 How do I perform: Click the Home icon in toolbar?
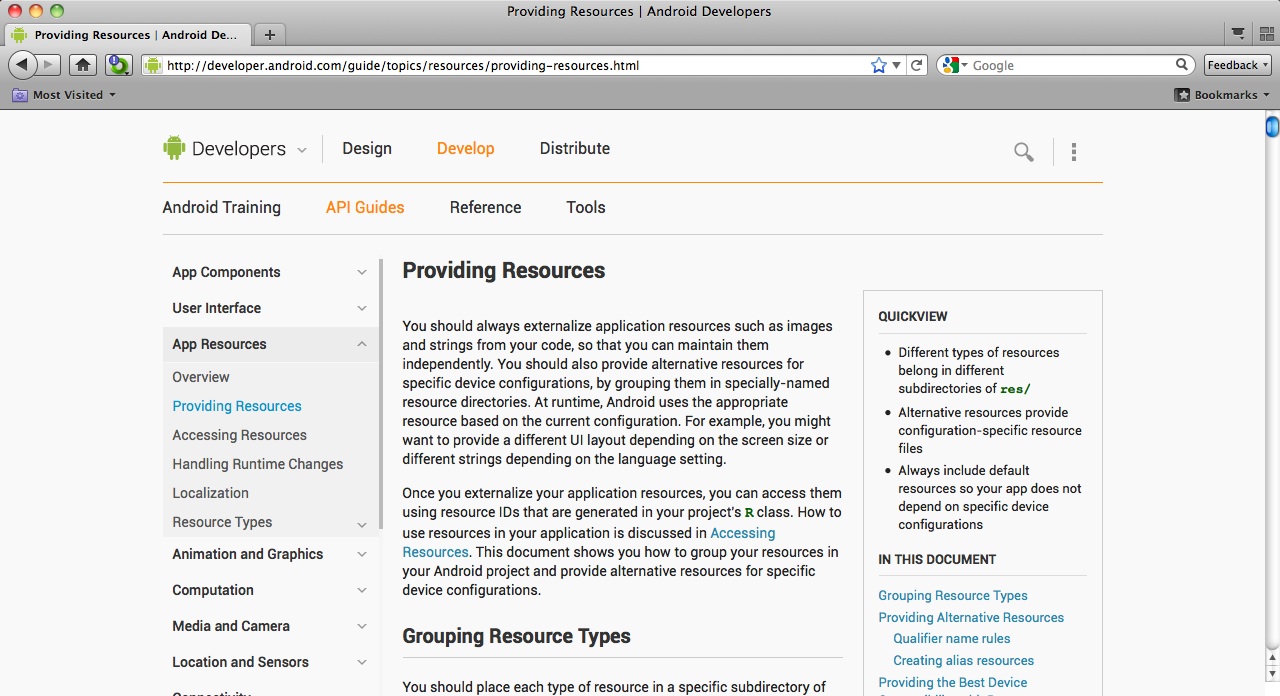click(83, 65)
